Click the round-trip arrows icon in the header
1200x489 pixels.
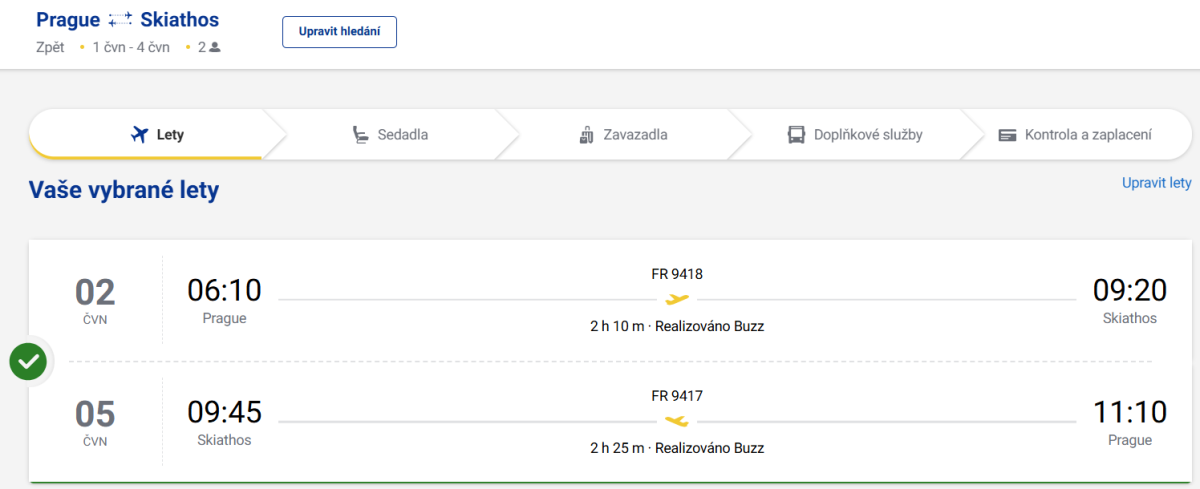tap(120, 21)
